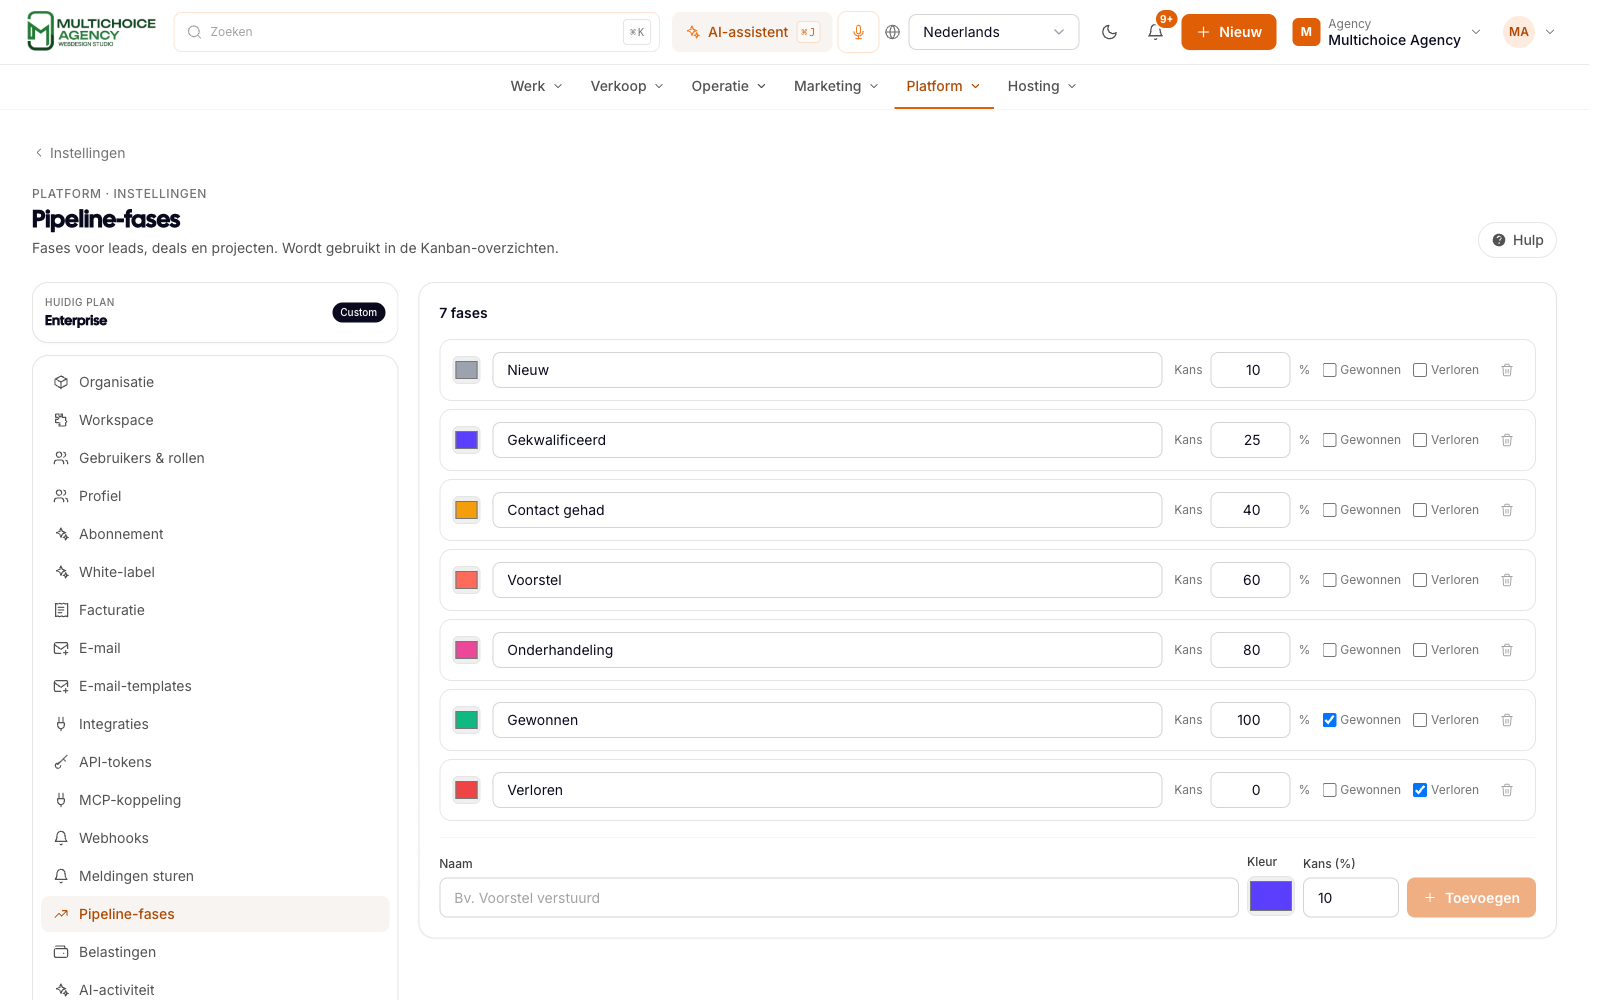The image size is (1600, 1000).
Task: Open notifications via the bell icon
Action: pos(1155,32)
